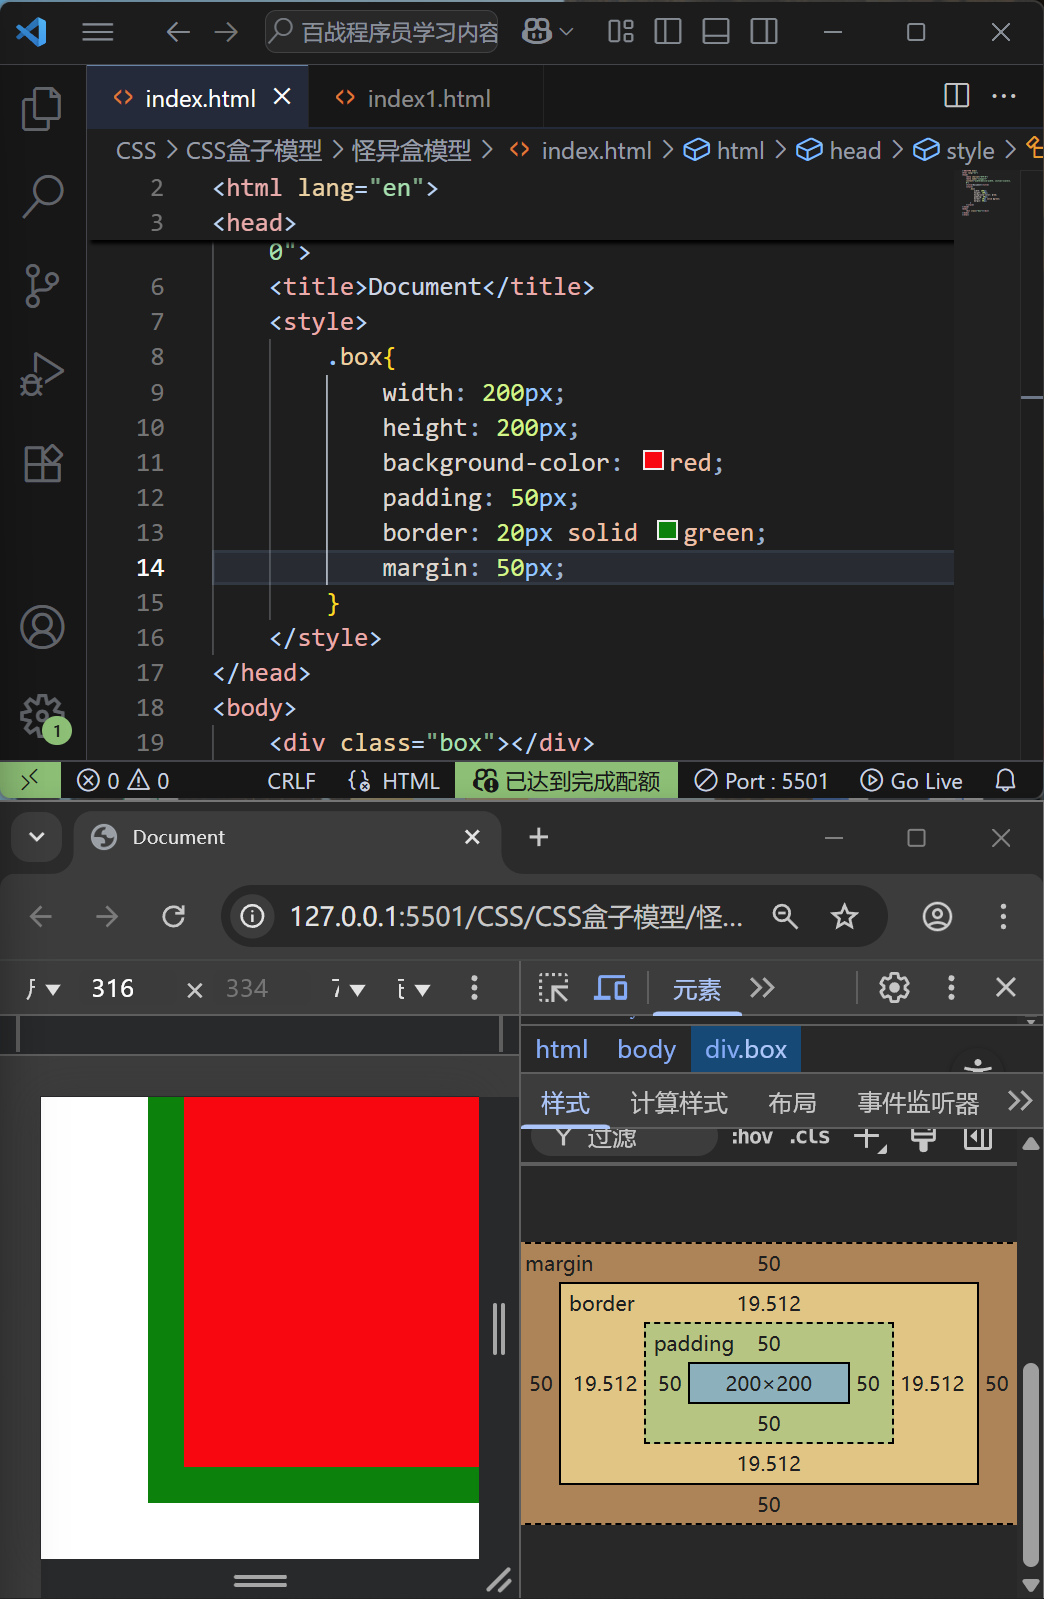This screenshot has height=1599, width=1044.
Task: Open the Copilot chat icon in title bar
Action: 537,32
